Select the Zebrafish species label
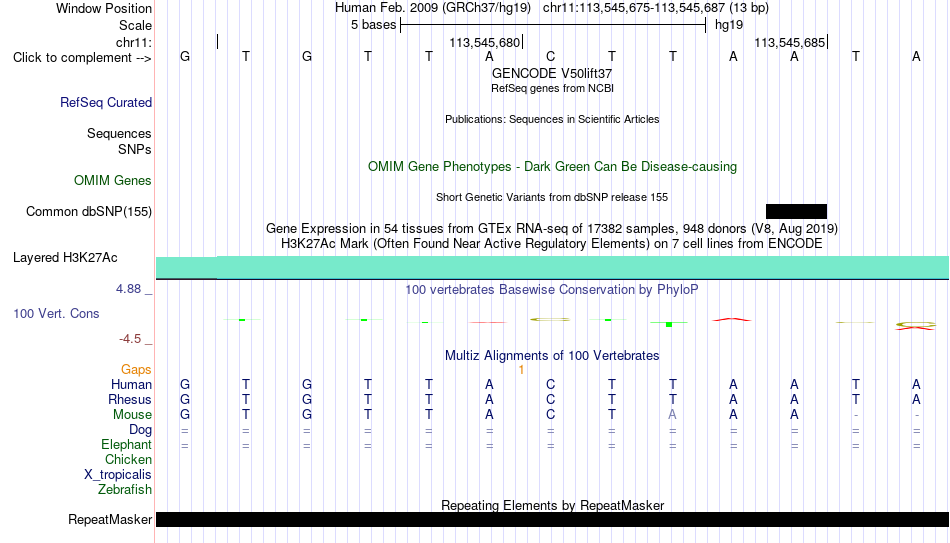 click(125, 489)
